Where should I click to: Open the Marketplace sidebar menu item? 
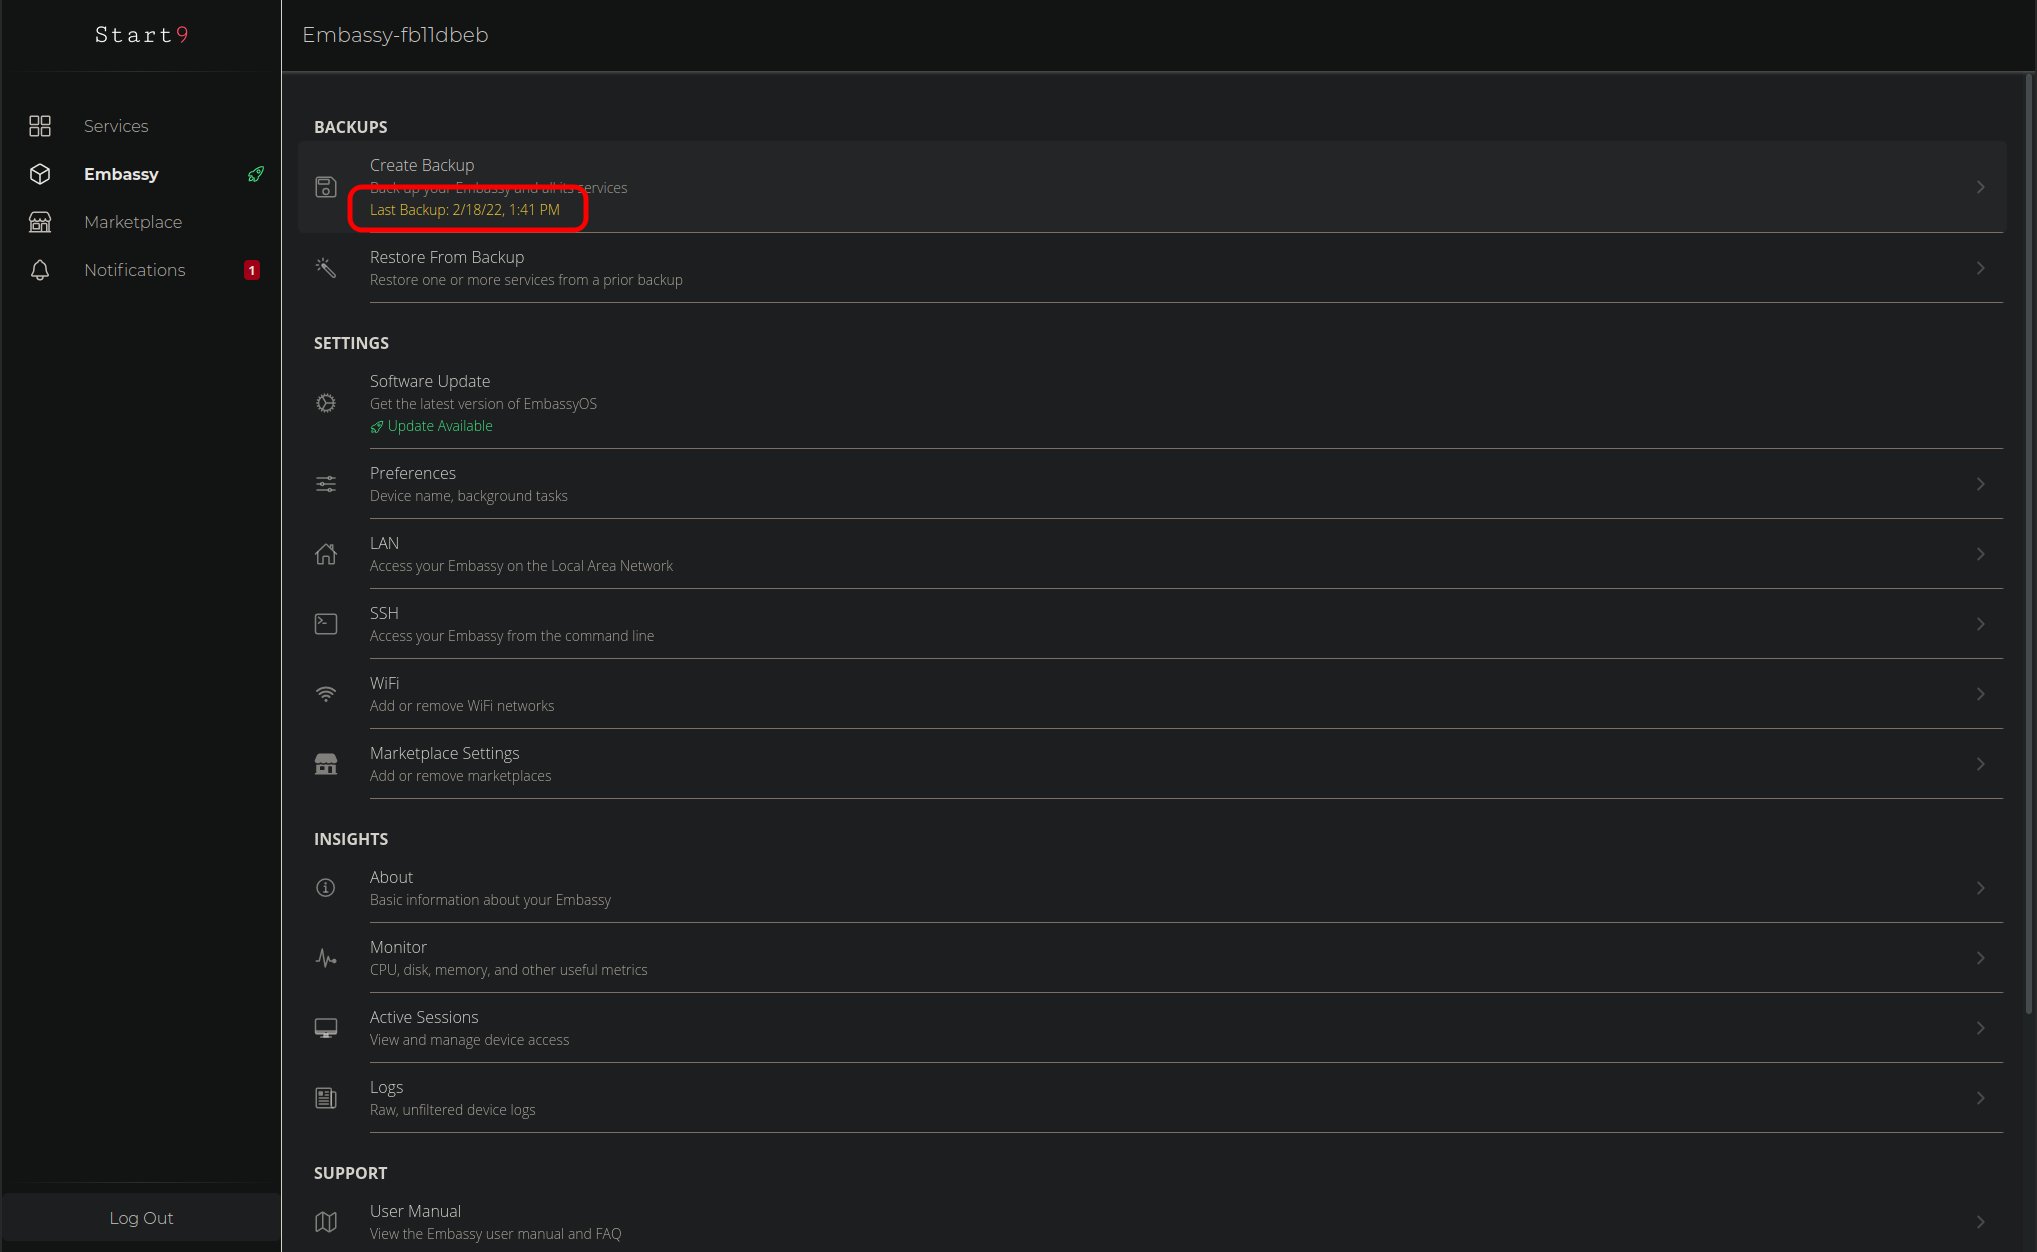coord(133,222)
